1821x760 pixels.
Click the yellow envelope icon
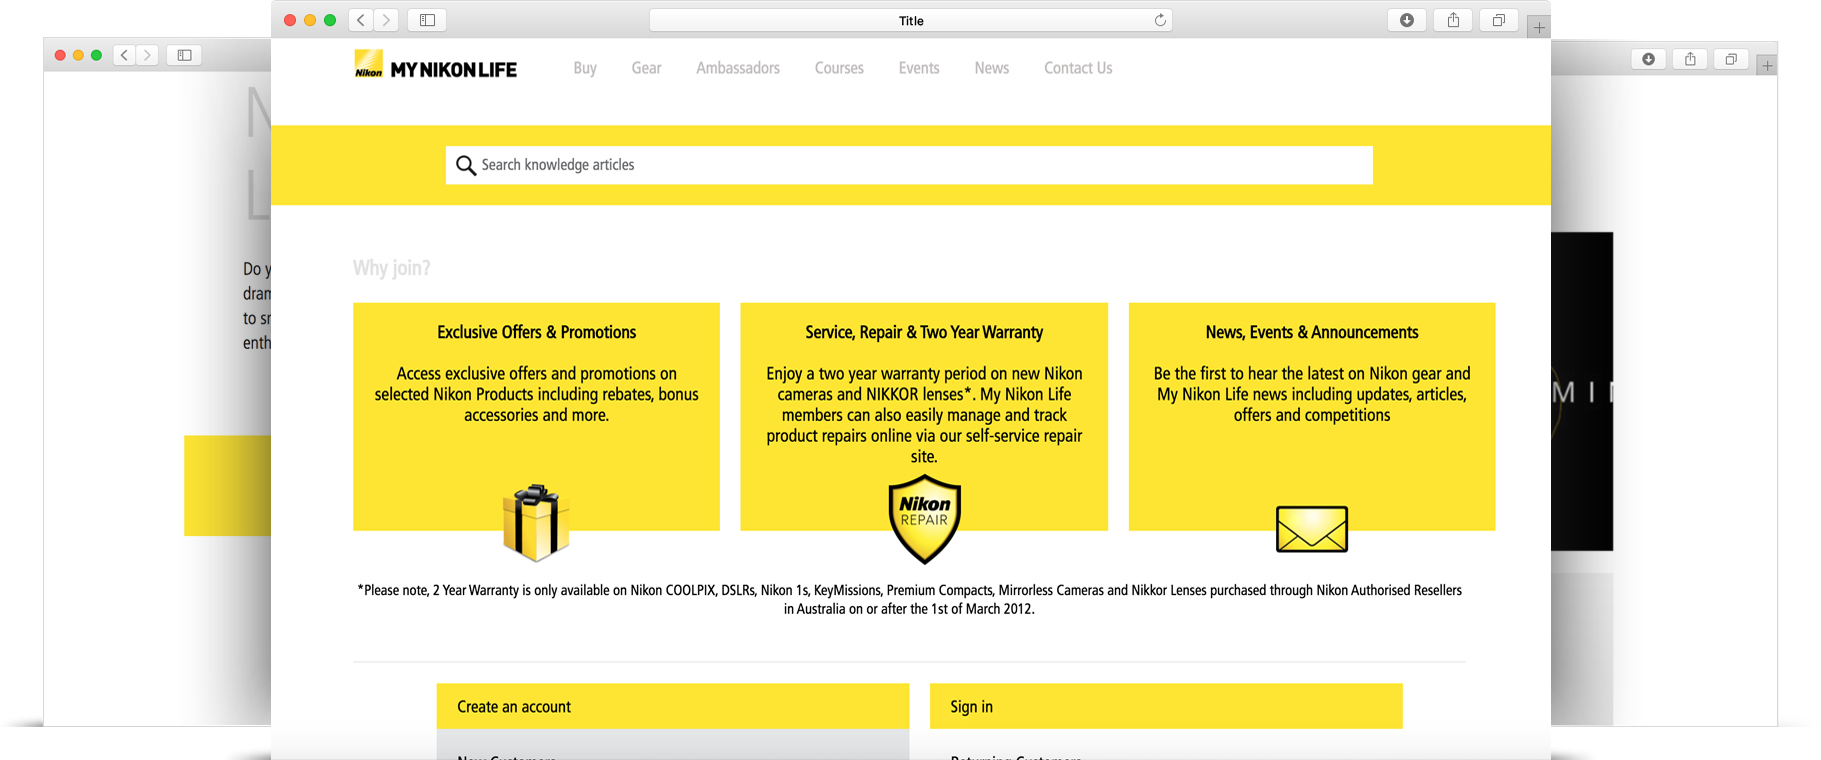point(1312,529)
